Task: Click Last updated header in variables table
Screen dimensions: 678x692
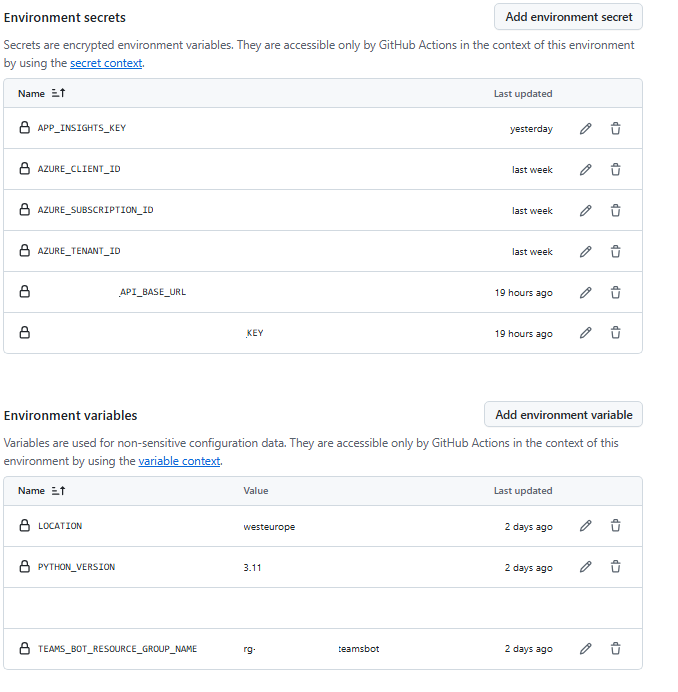Action: coord(523,491)
